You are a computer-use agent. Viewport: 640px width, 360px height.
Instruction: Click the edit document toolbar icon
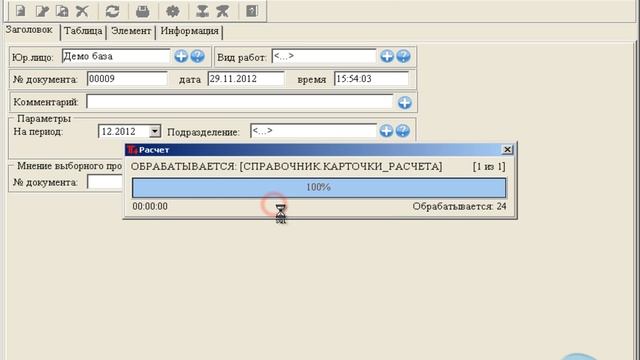click(x=42, y=11)
